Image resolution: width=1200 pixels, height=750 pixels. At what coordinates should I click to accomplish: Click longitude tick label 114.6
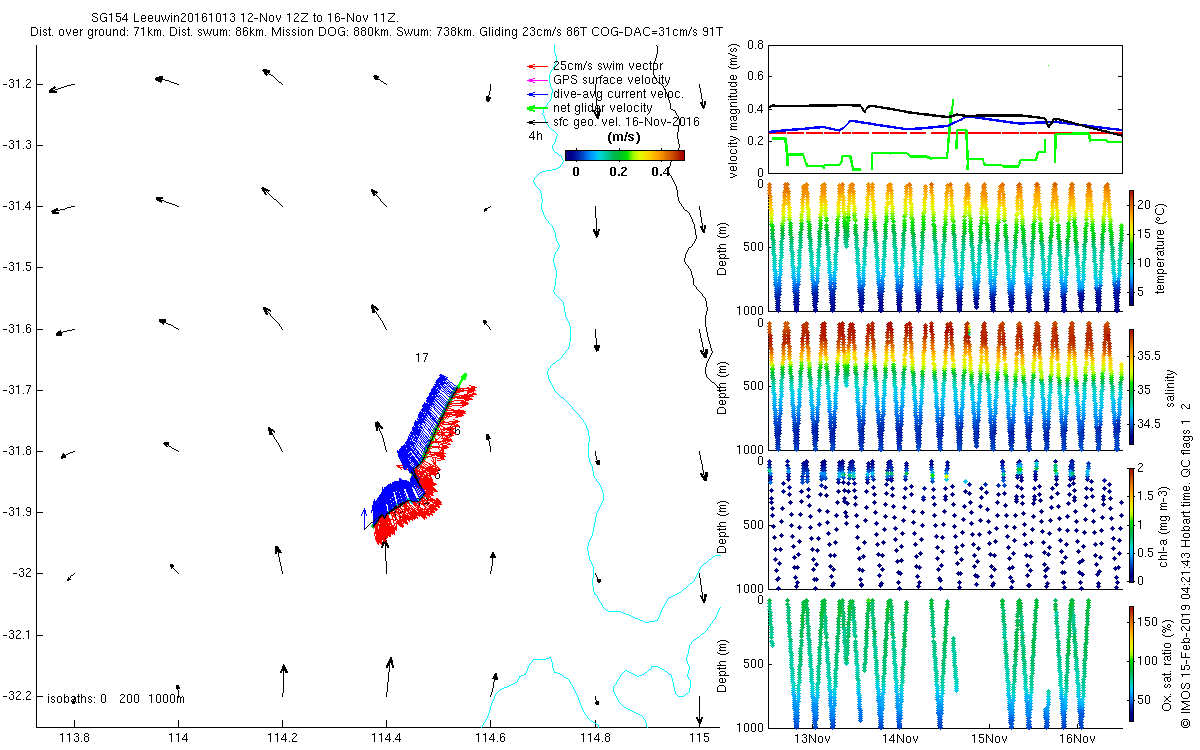(x=491, y=739)
